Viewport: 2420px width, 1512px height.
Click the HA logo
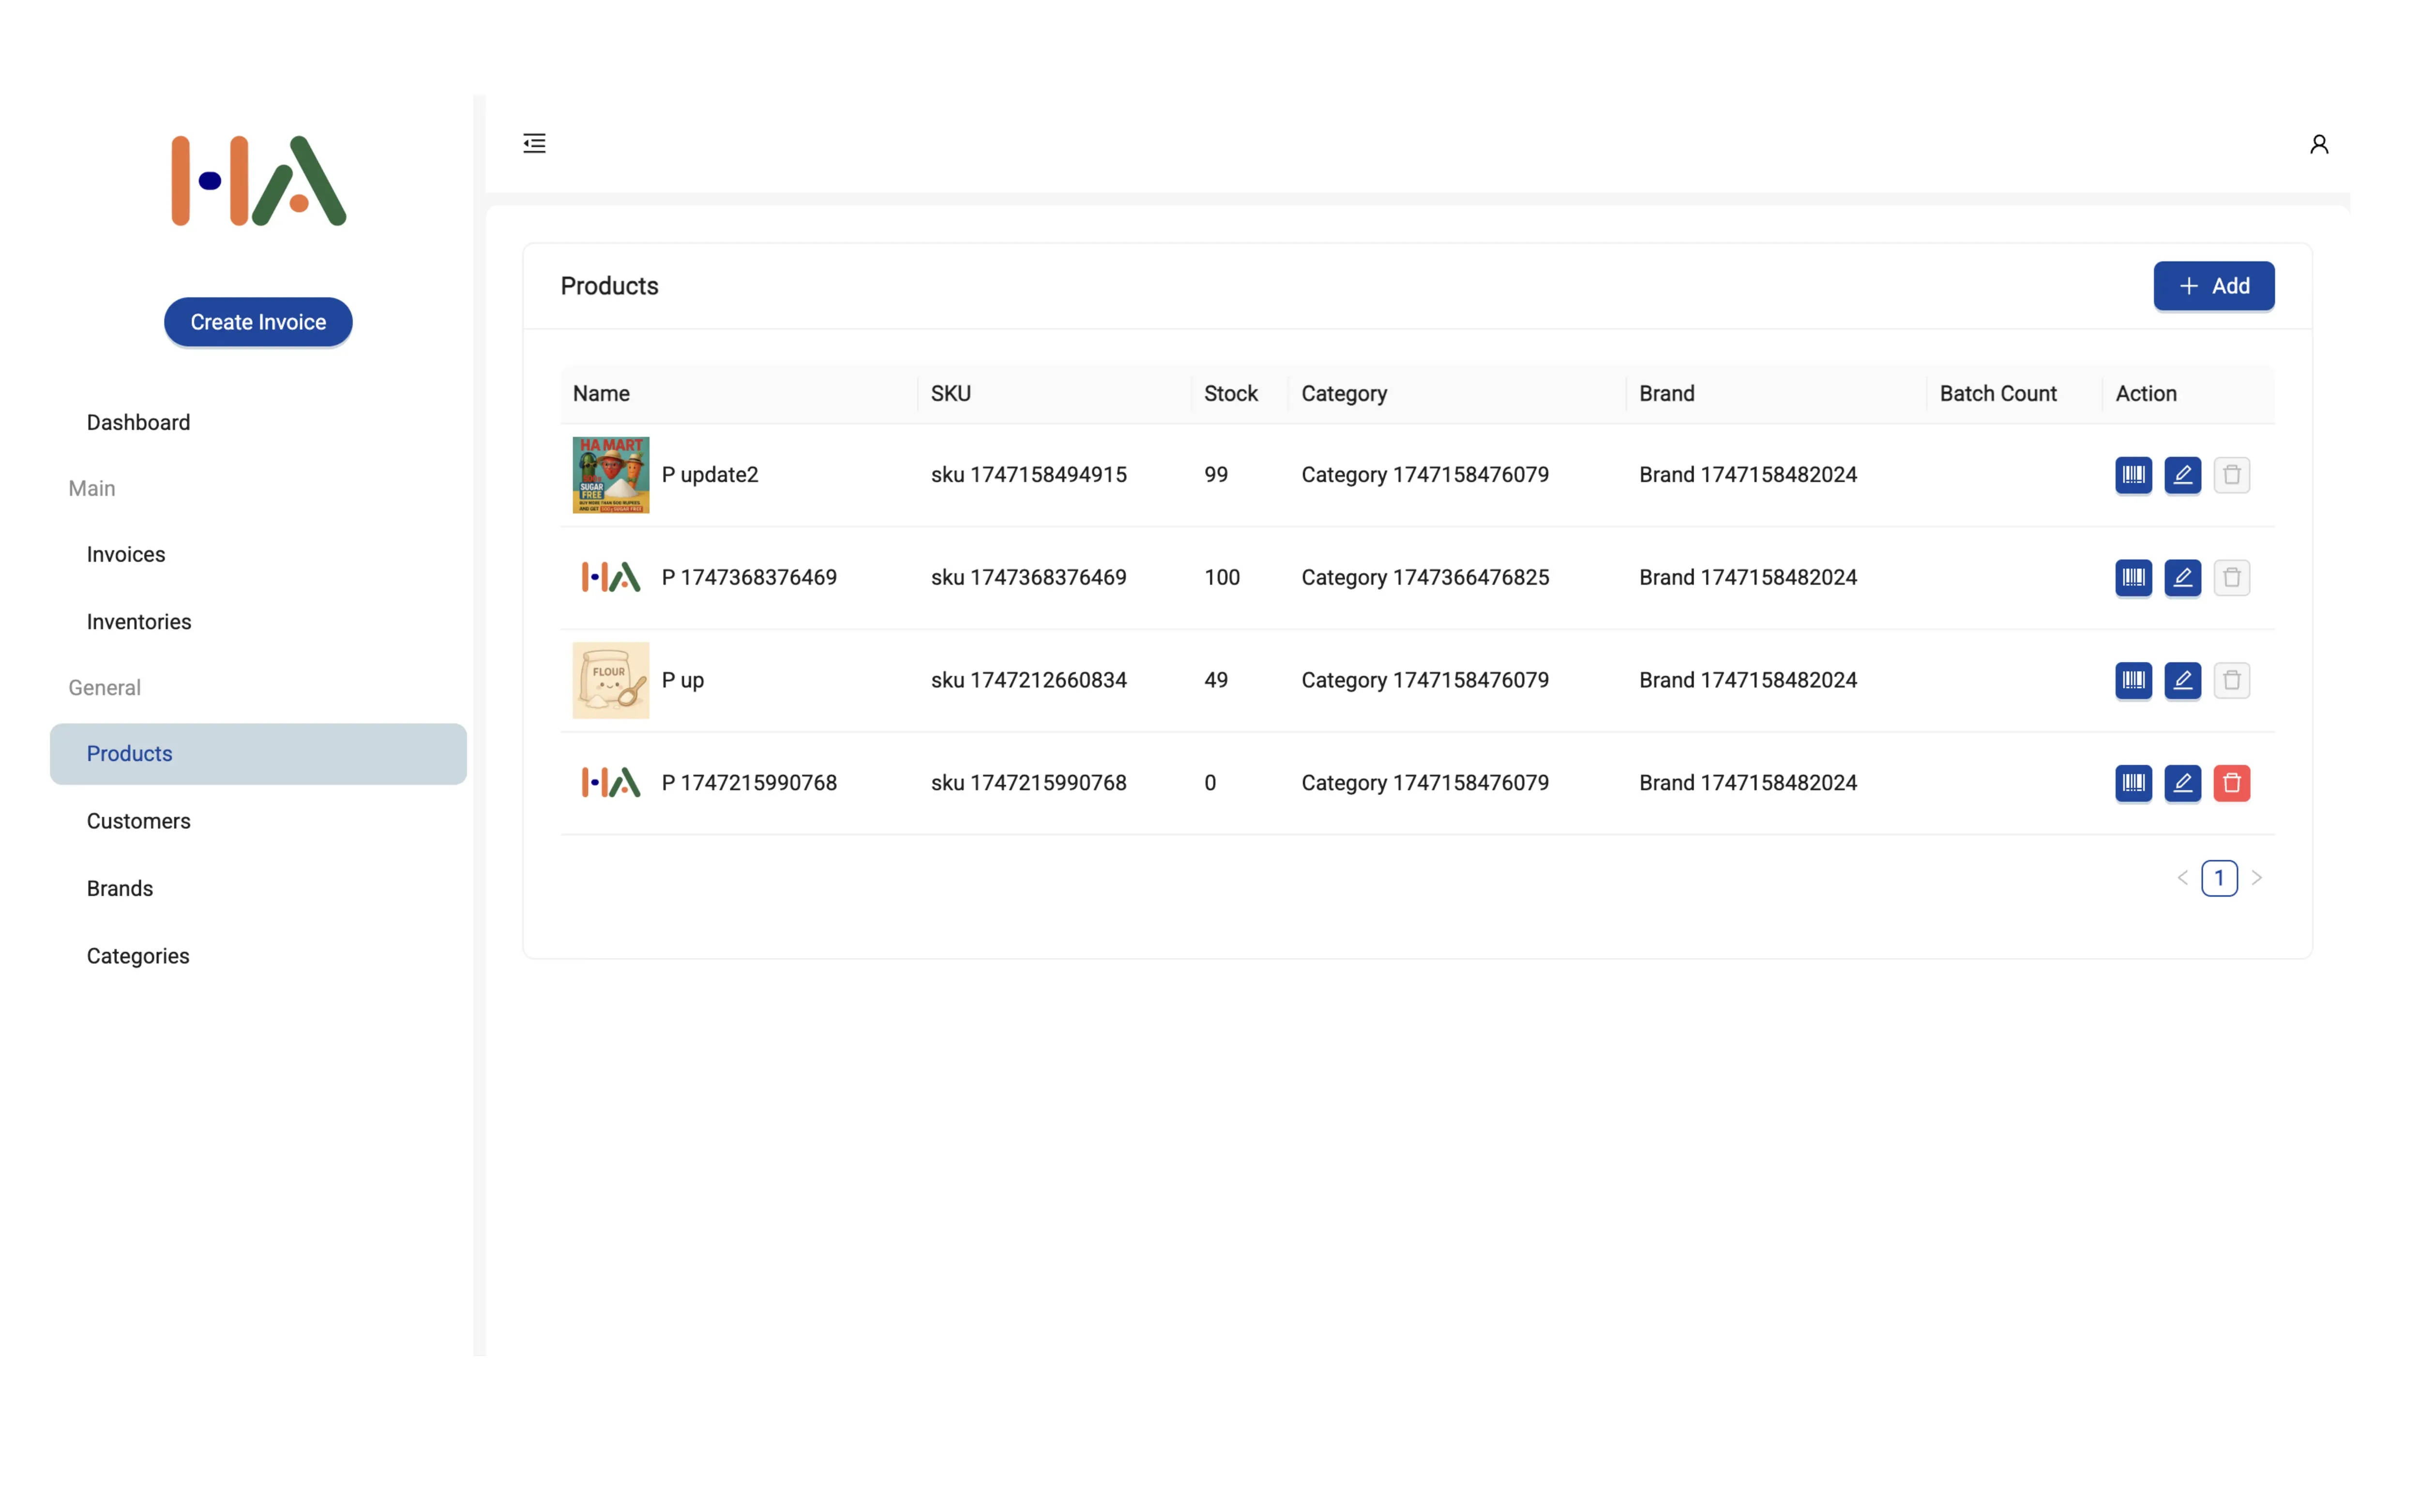tap(257, 180)
